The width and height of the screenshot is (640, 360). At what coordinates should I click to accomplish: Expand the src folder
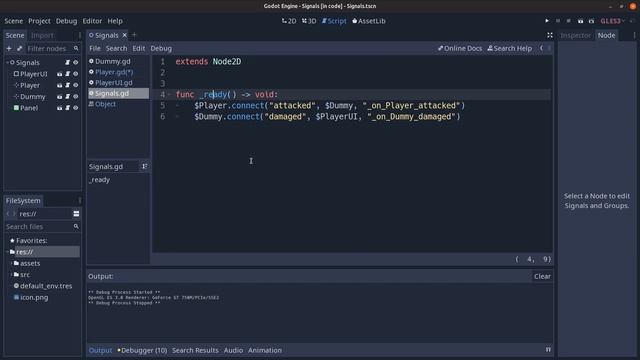(11, 275)
